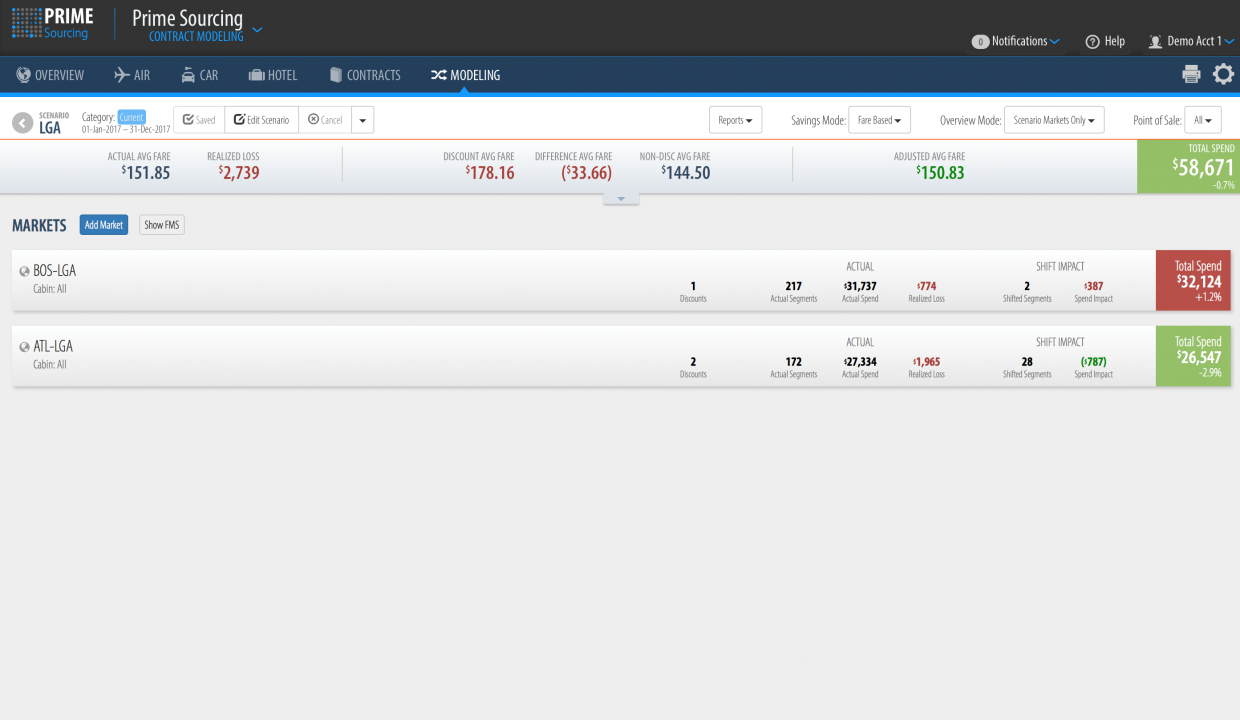Click the Prime Sourcing logo
This screenshot has width=1240, height=720.
[x=52, y=24]
